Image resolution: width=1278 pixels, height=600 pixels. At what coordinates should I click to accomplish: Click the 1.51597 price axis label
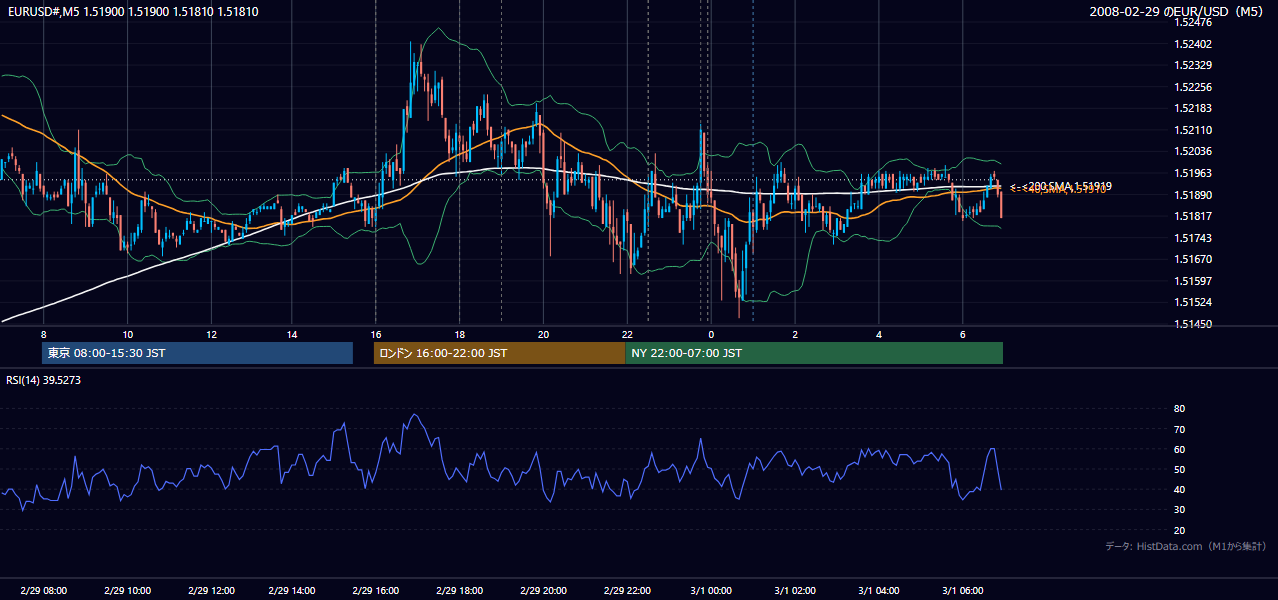tap(1193, 281)
